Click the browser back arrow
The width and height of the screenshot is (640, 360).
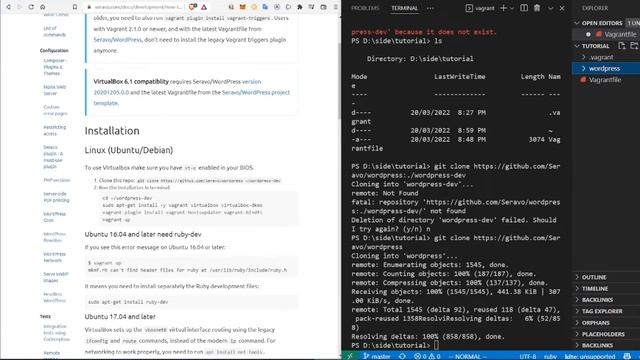[x=8, y=7]
